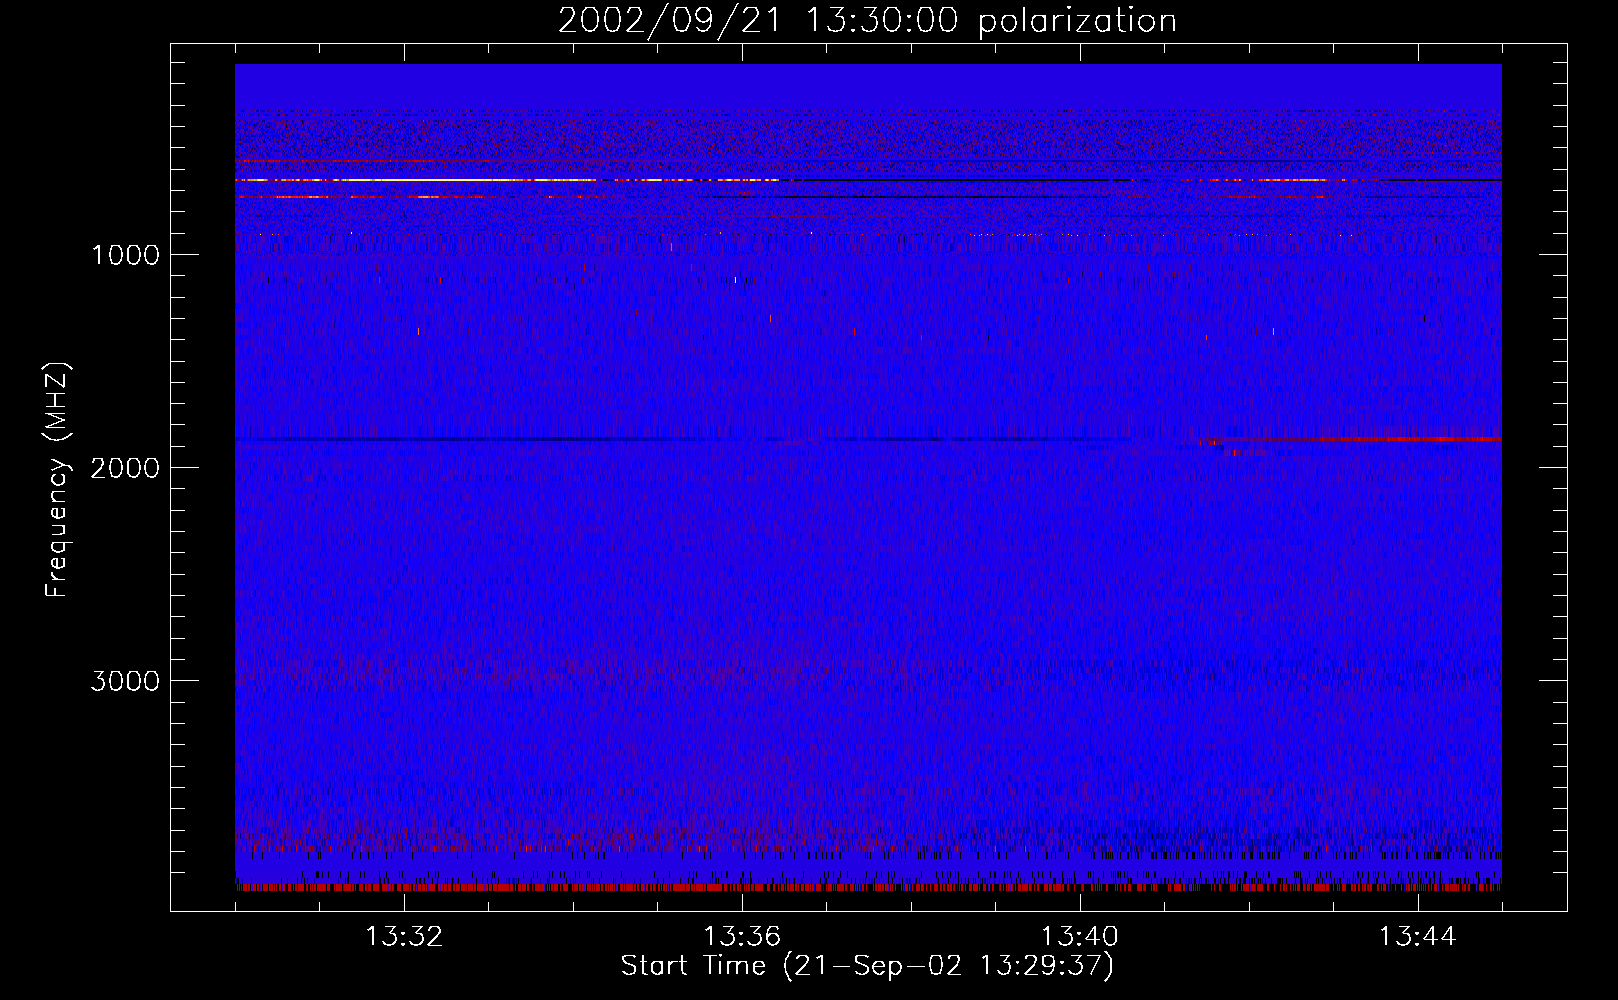Click the 3000 frequency tick label

(125, 681)
